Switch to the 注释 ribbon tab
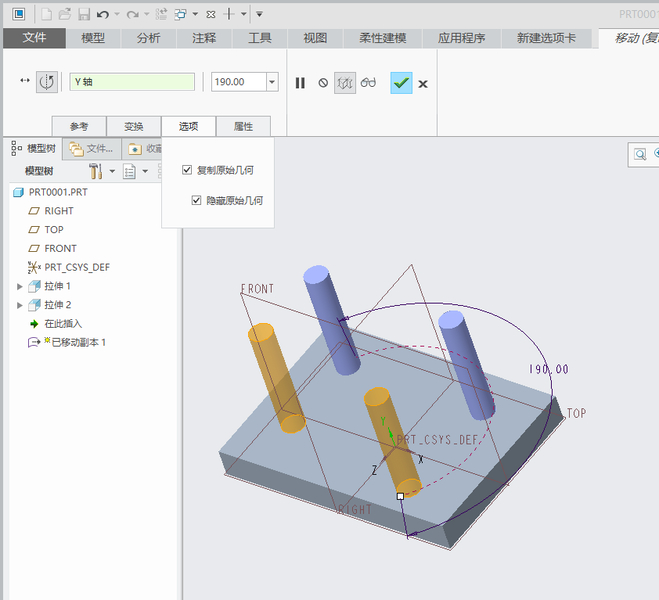Viewport: 659px width, 600px height. tap(204, 38)
